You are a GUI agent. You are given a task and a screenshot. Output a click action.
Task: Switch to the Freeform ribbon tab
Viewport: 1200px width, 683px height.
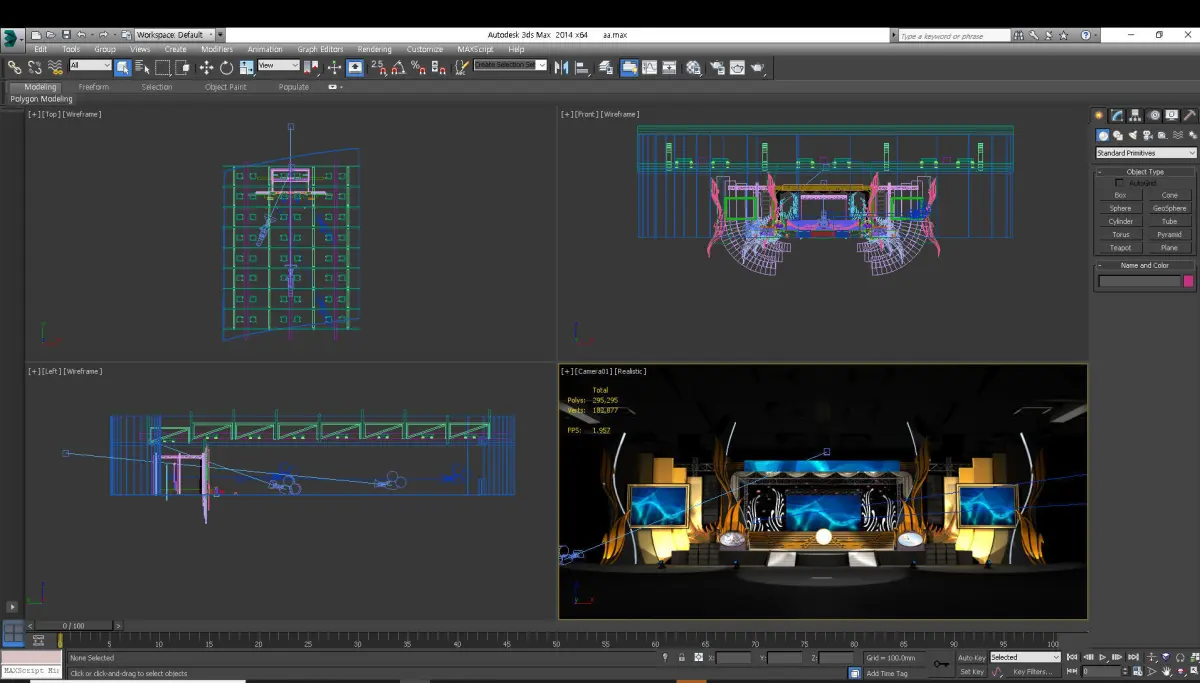[x=94, y=87]
